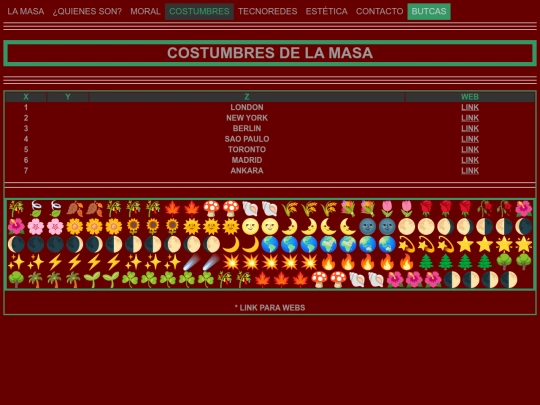The image size is (540, 405).
Task: Visit the SAO PAULO web LINK
Action: [470, 139]
